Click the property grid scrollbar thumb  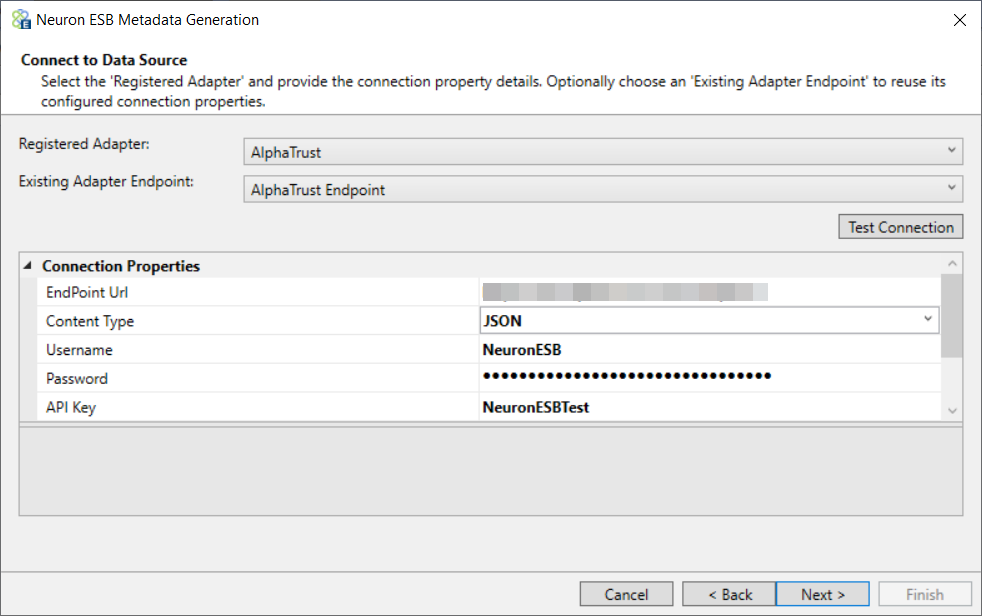952,316
